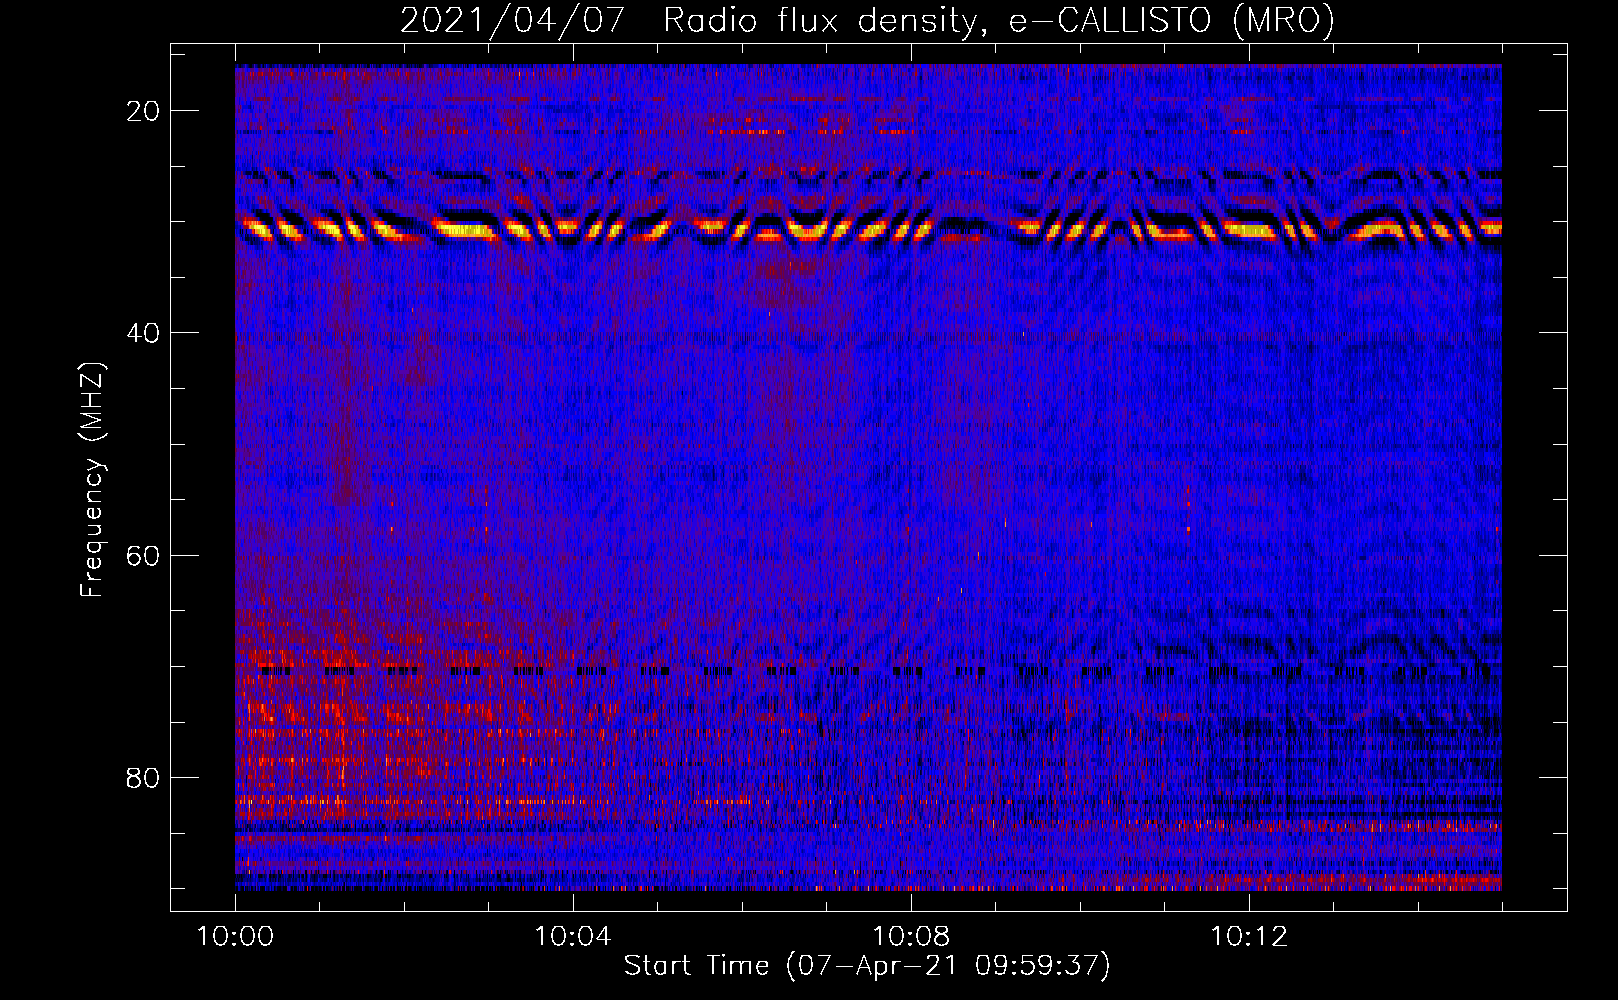Click the 'Start Time (07-Apr-21 09:59:37)' label

click(x=867, y=966)
